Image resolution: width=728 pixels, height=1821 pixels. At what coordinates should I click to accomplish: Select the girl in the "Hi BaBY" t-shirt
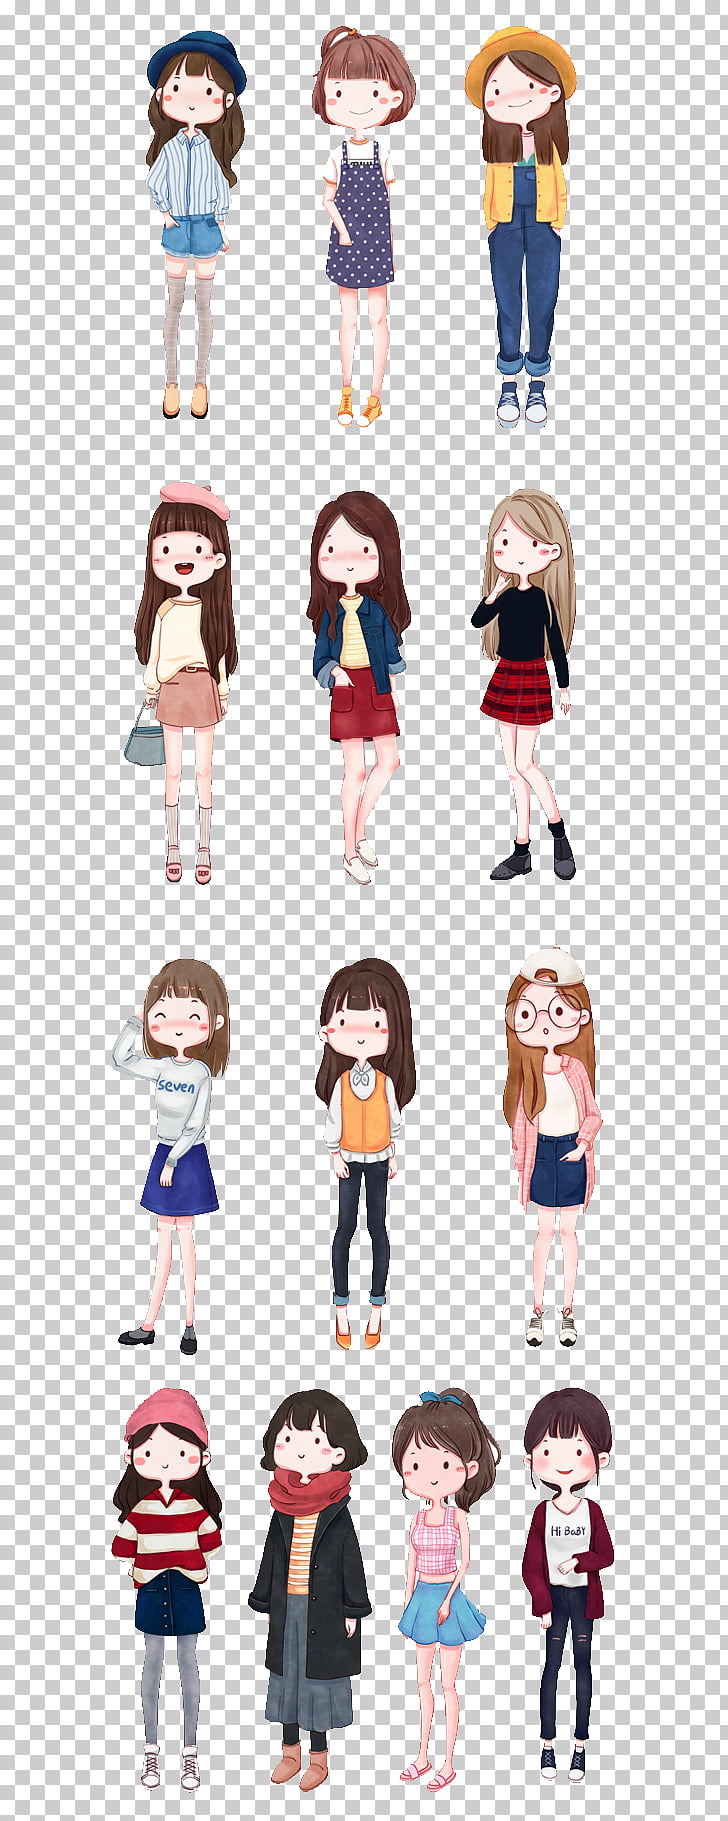tap(567, 1585)
